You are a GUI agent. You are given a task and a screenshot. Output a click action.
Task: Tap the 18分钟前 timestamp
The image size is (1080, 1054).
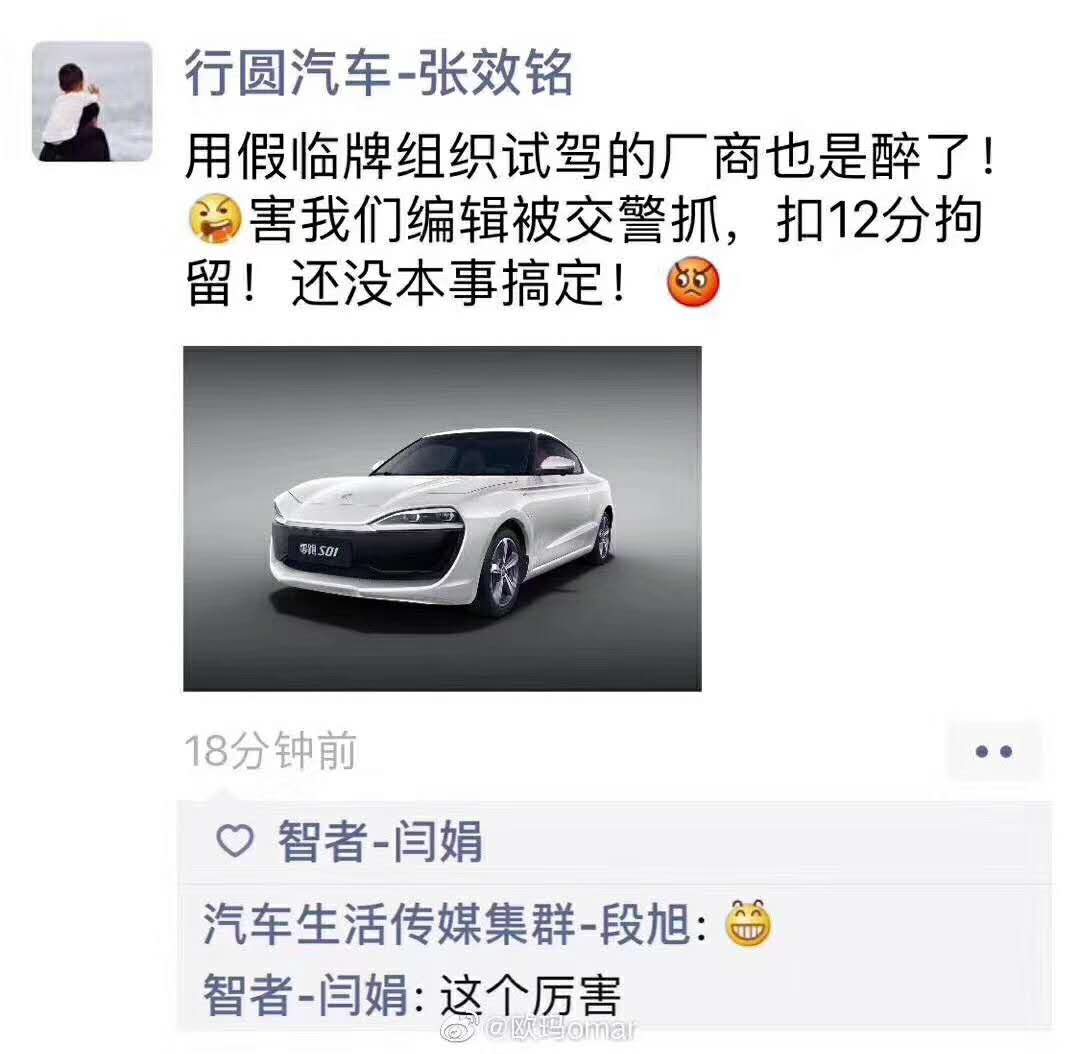[270, 751]
